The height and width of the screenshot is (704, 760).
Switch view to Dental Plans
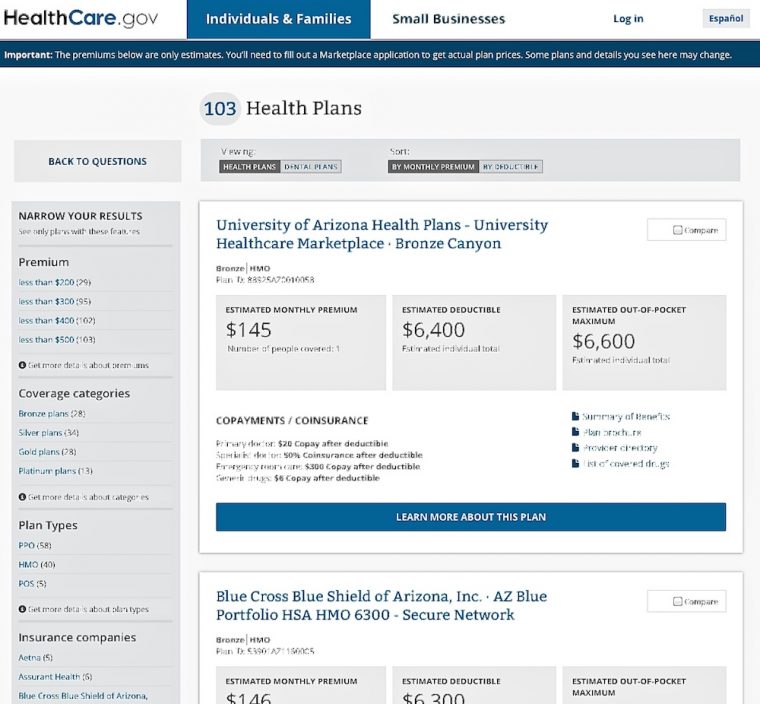311,167
